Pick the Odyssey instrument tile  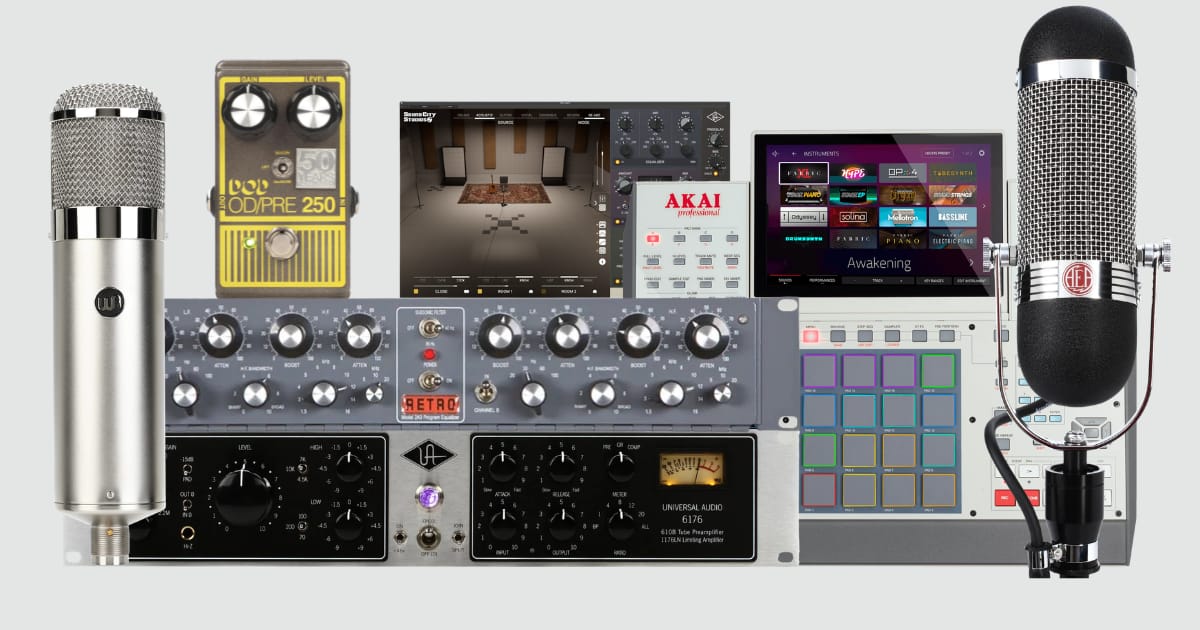point(804,217)
